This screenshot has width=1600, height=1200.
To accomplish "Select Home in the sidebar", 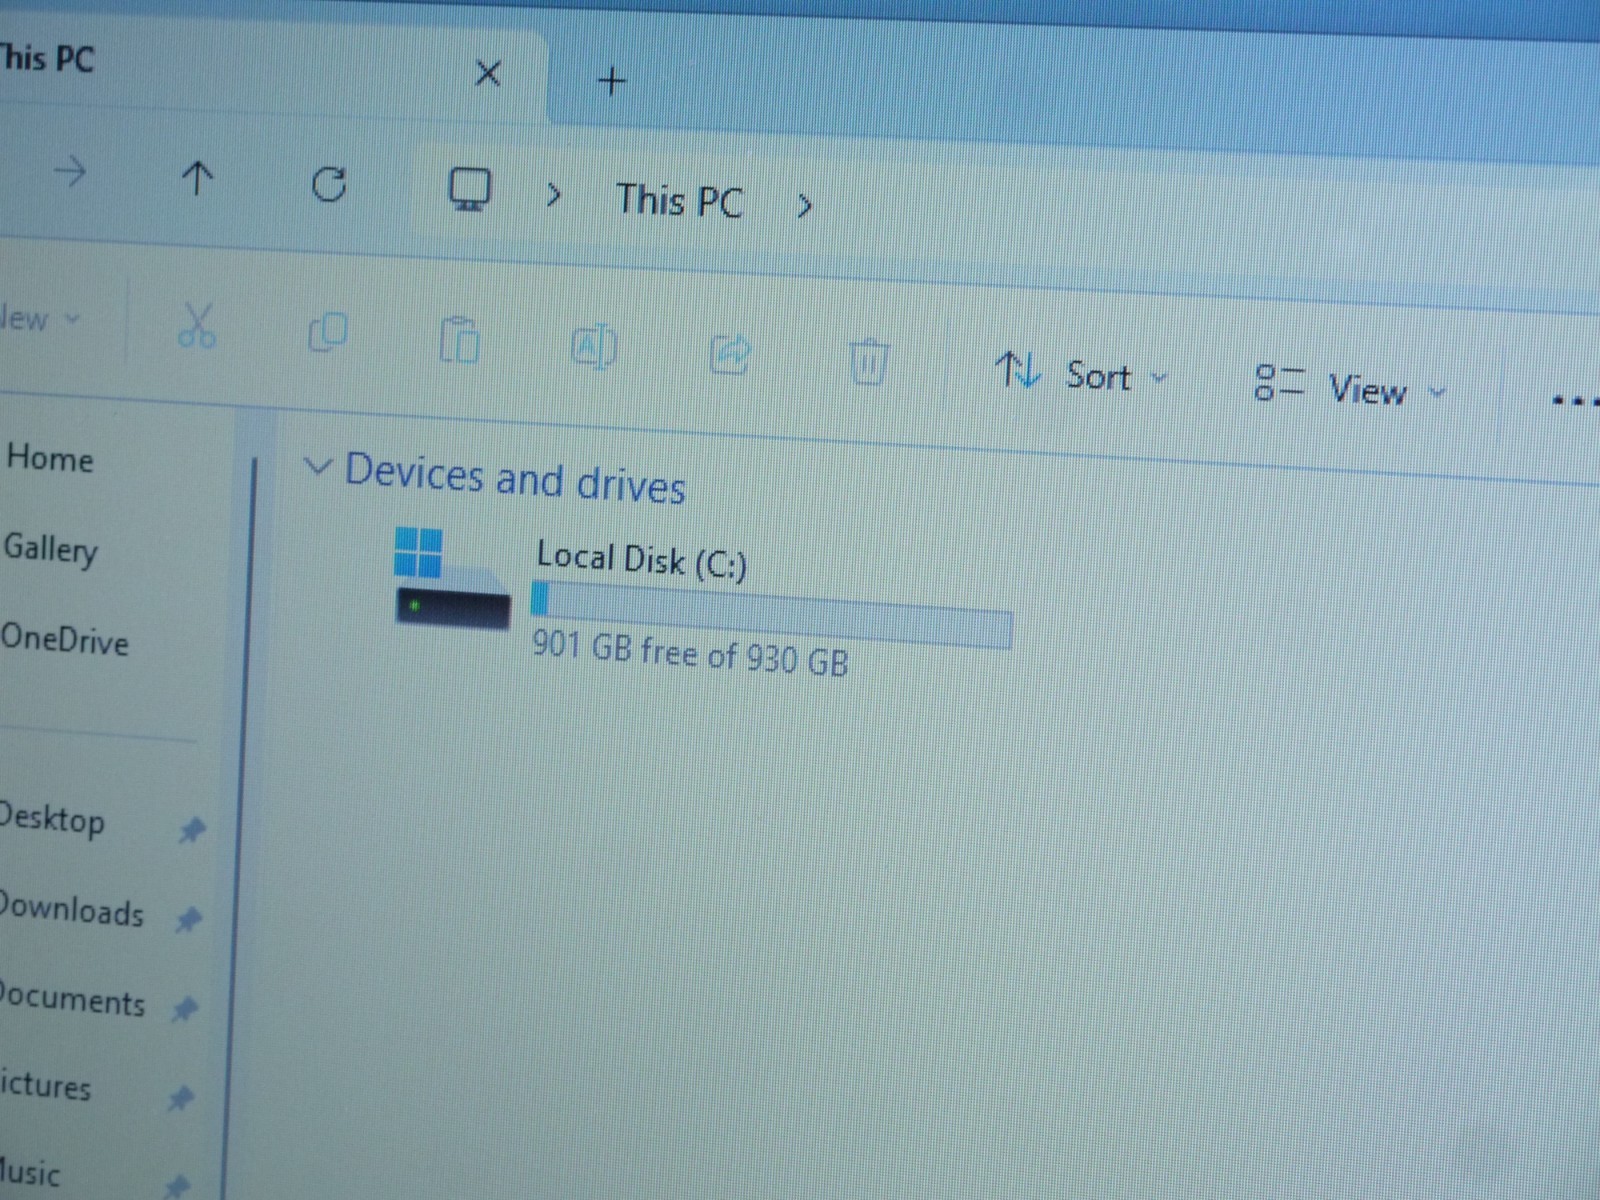I will (x=50, y=459).
